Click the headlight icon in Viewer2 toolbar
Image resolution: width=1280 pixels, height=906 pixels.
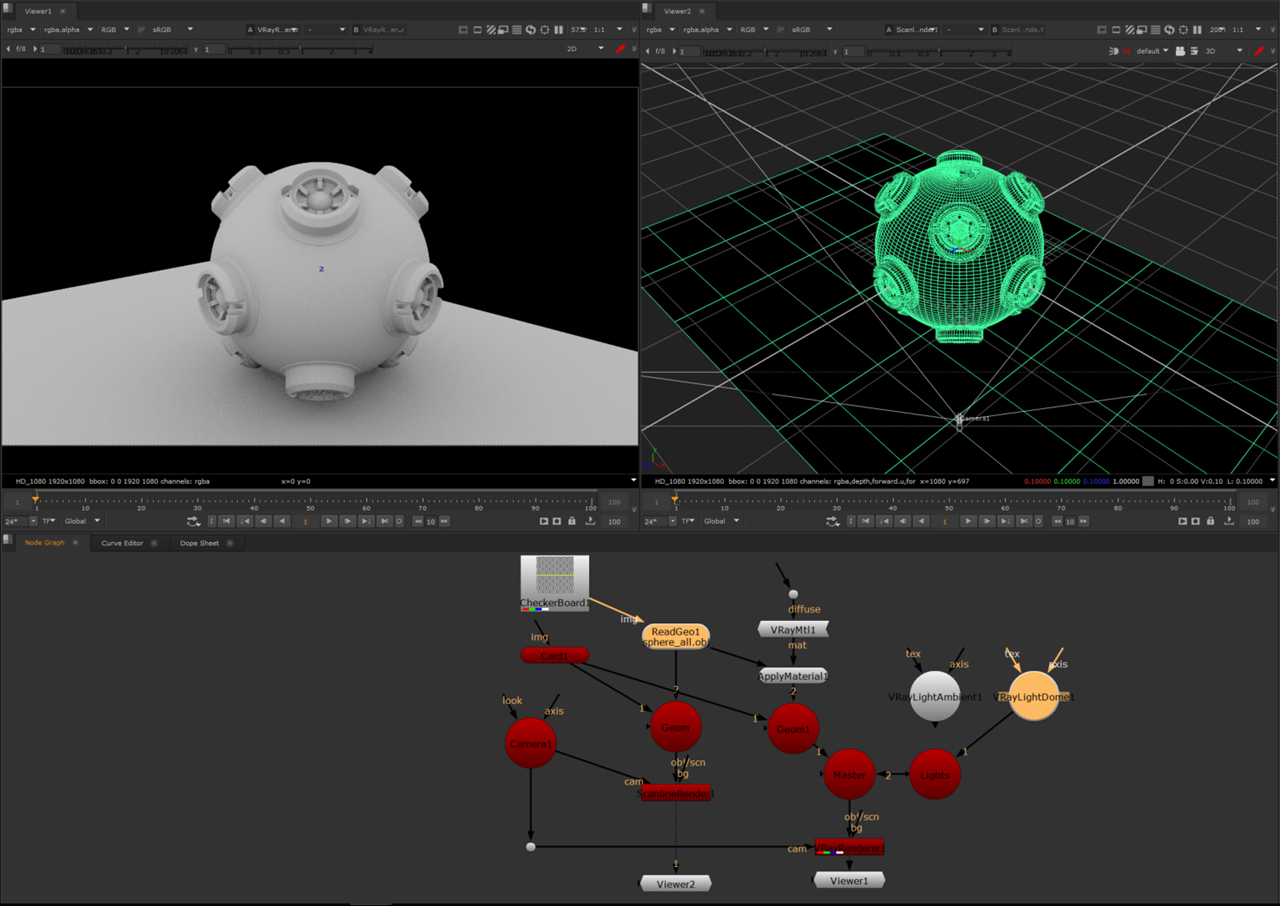[1114, 50]
